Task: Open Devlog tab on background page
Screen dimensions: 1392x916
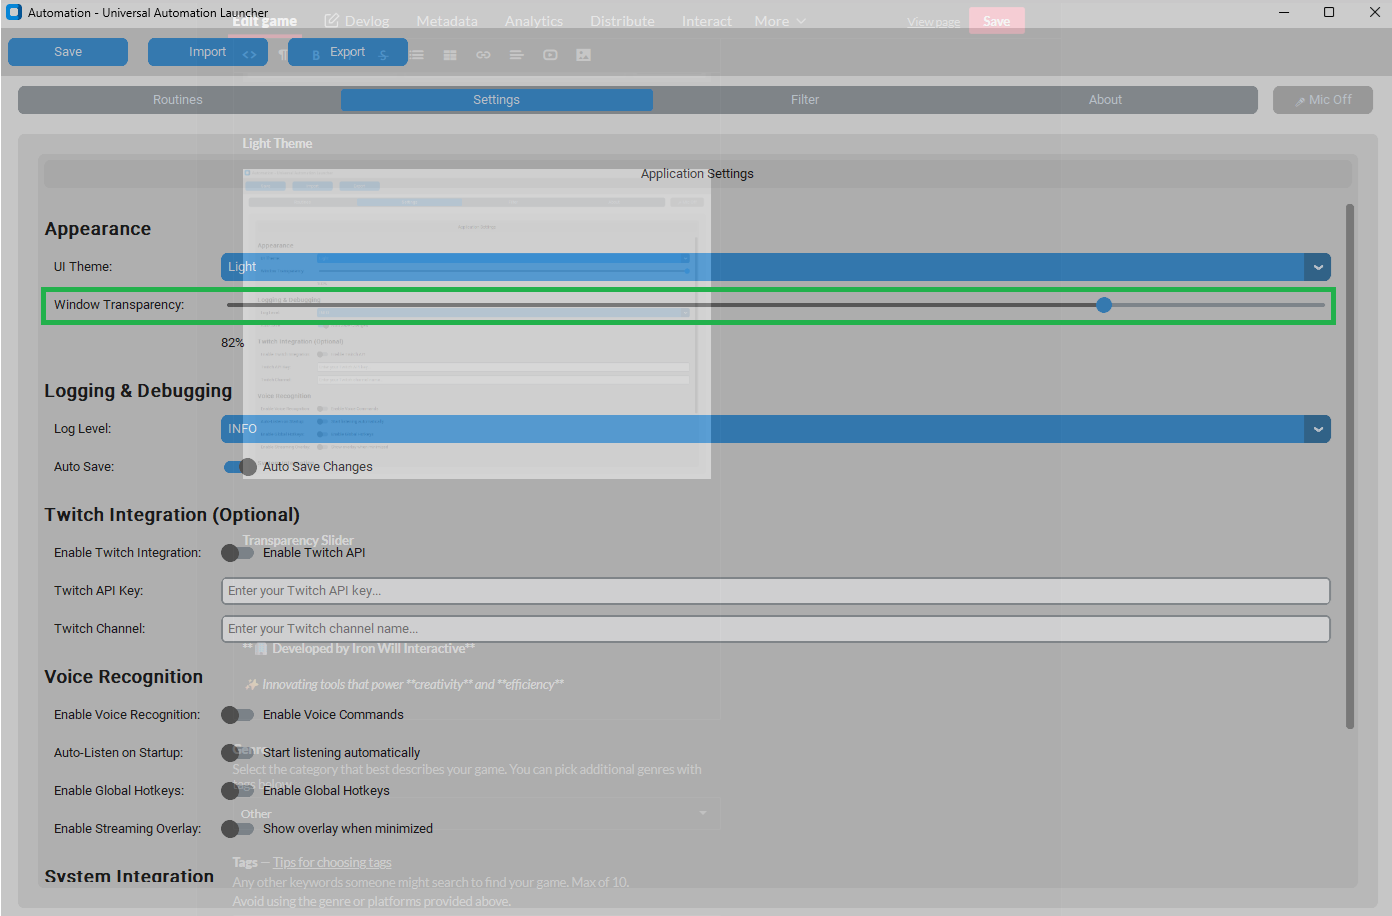Action: coord(357,21)
